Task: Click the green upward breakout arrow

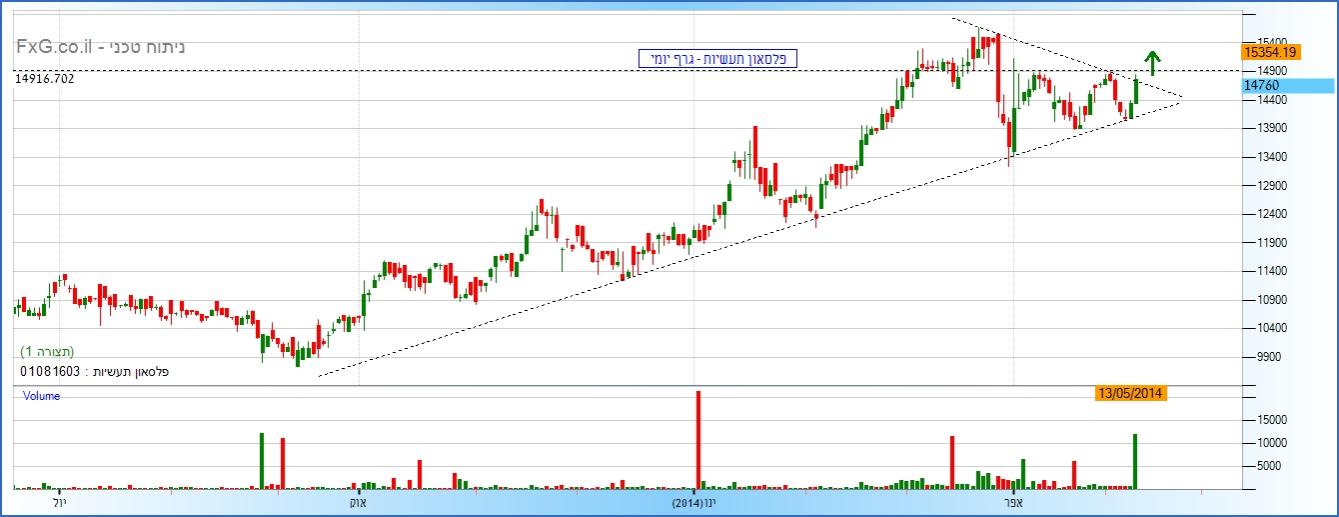Action: [1152, 63]
